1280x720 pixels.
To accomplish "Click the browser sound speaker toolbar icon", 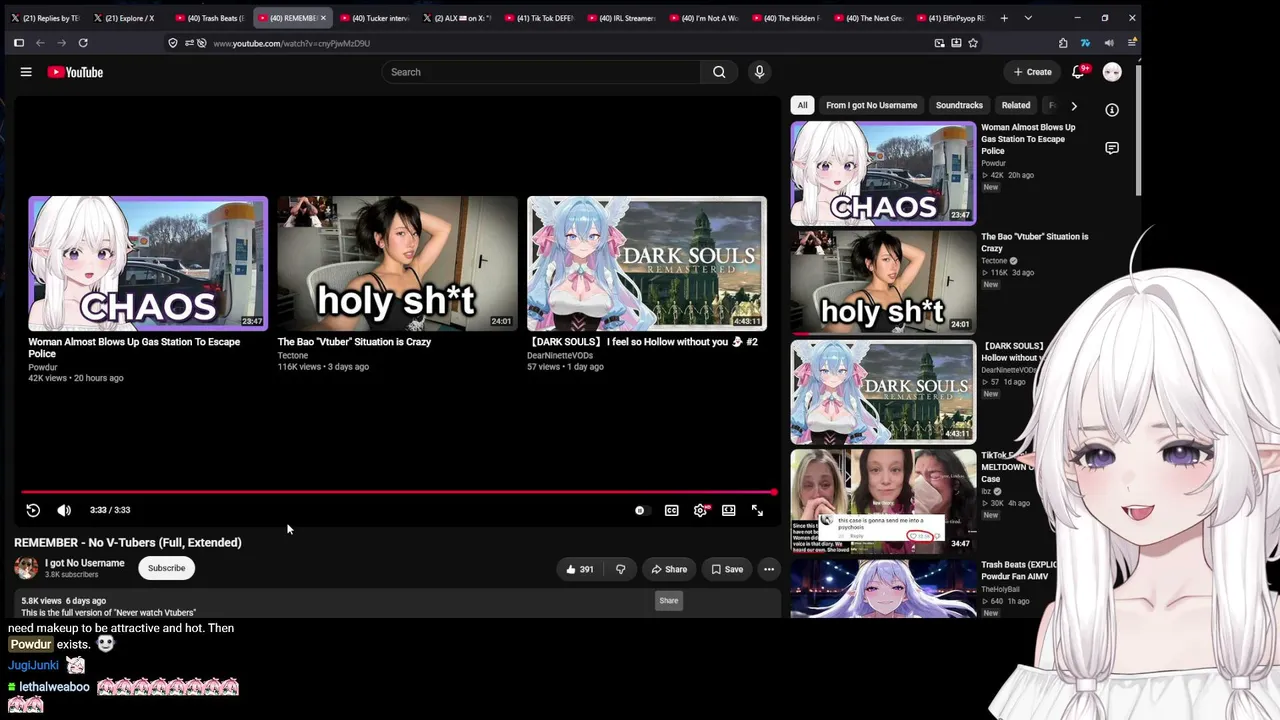I will (x=1109, y=43).
